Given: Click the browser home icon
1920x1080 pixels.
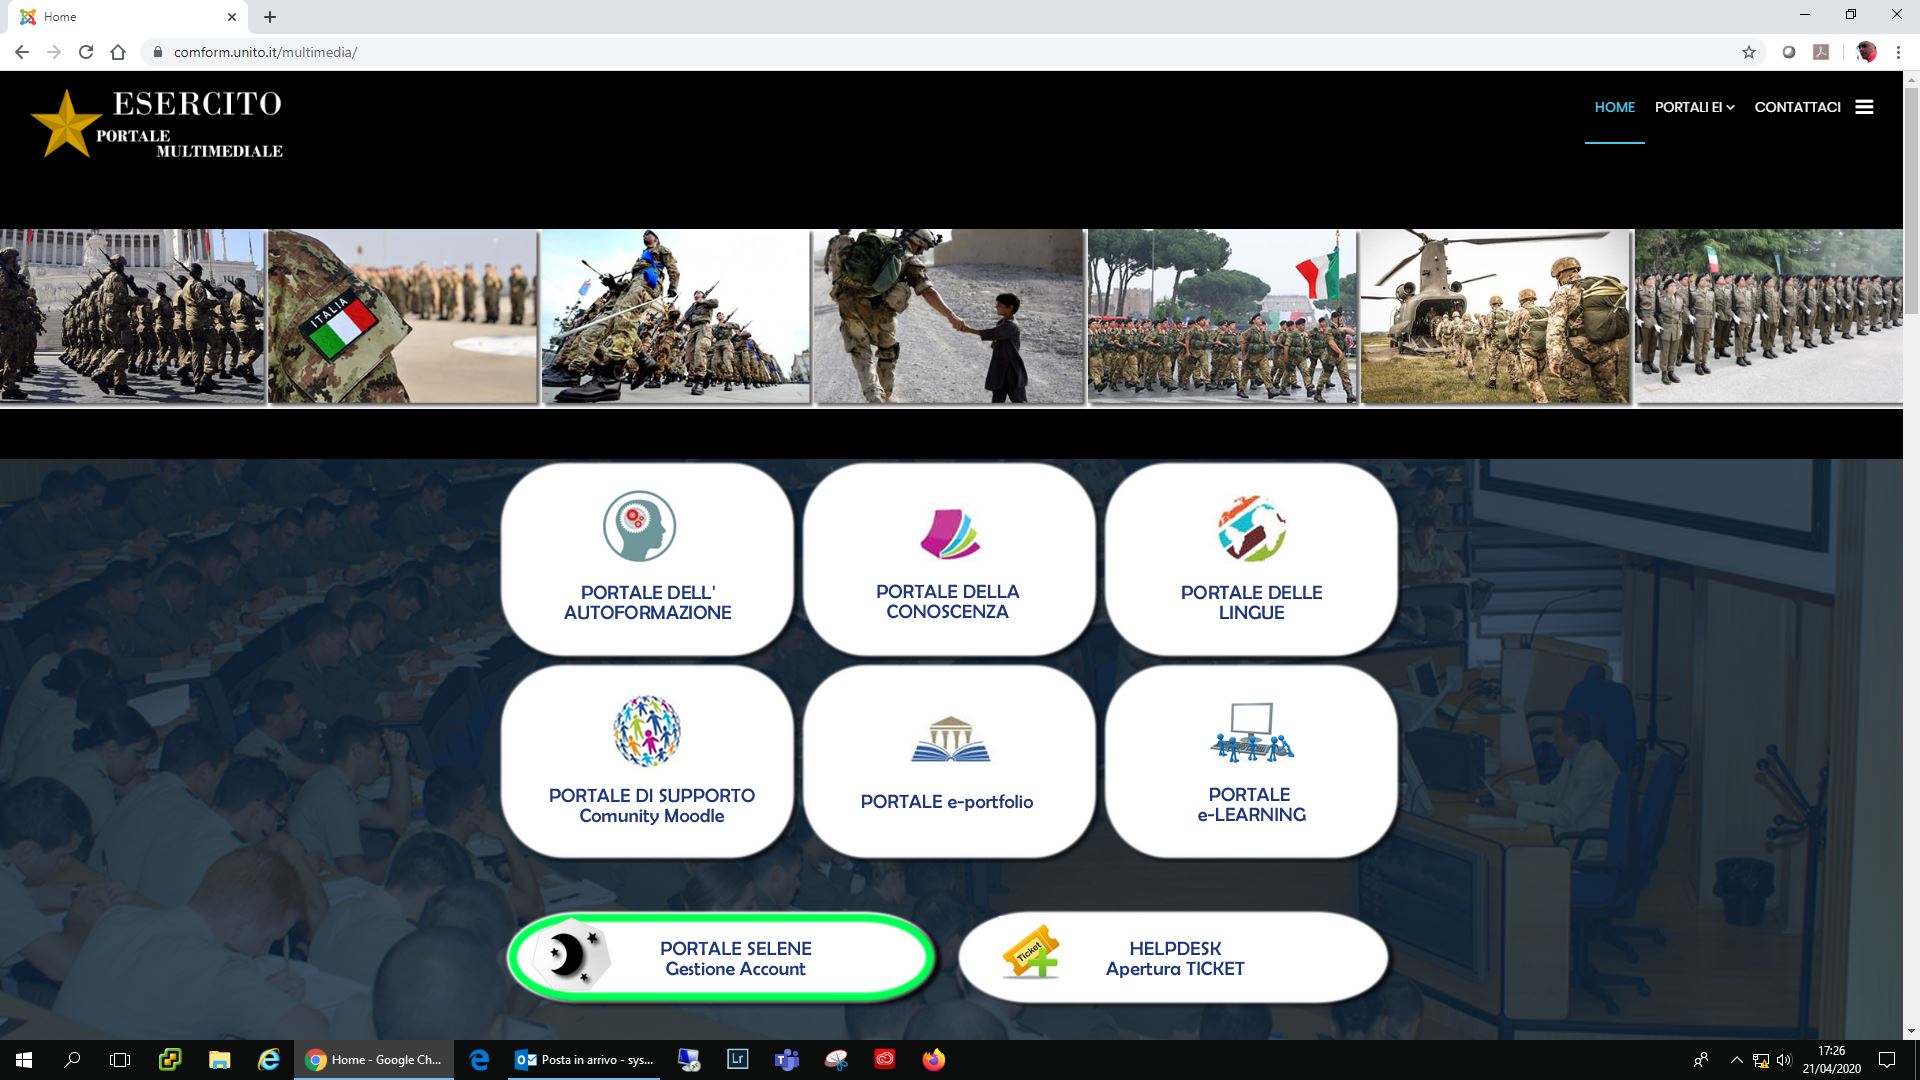Looking at the screenshot, I should [x=118, y=52].
